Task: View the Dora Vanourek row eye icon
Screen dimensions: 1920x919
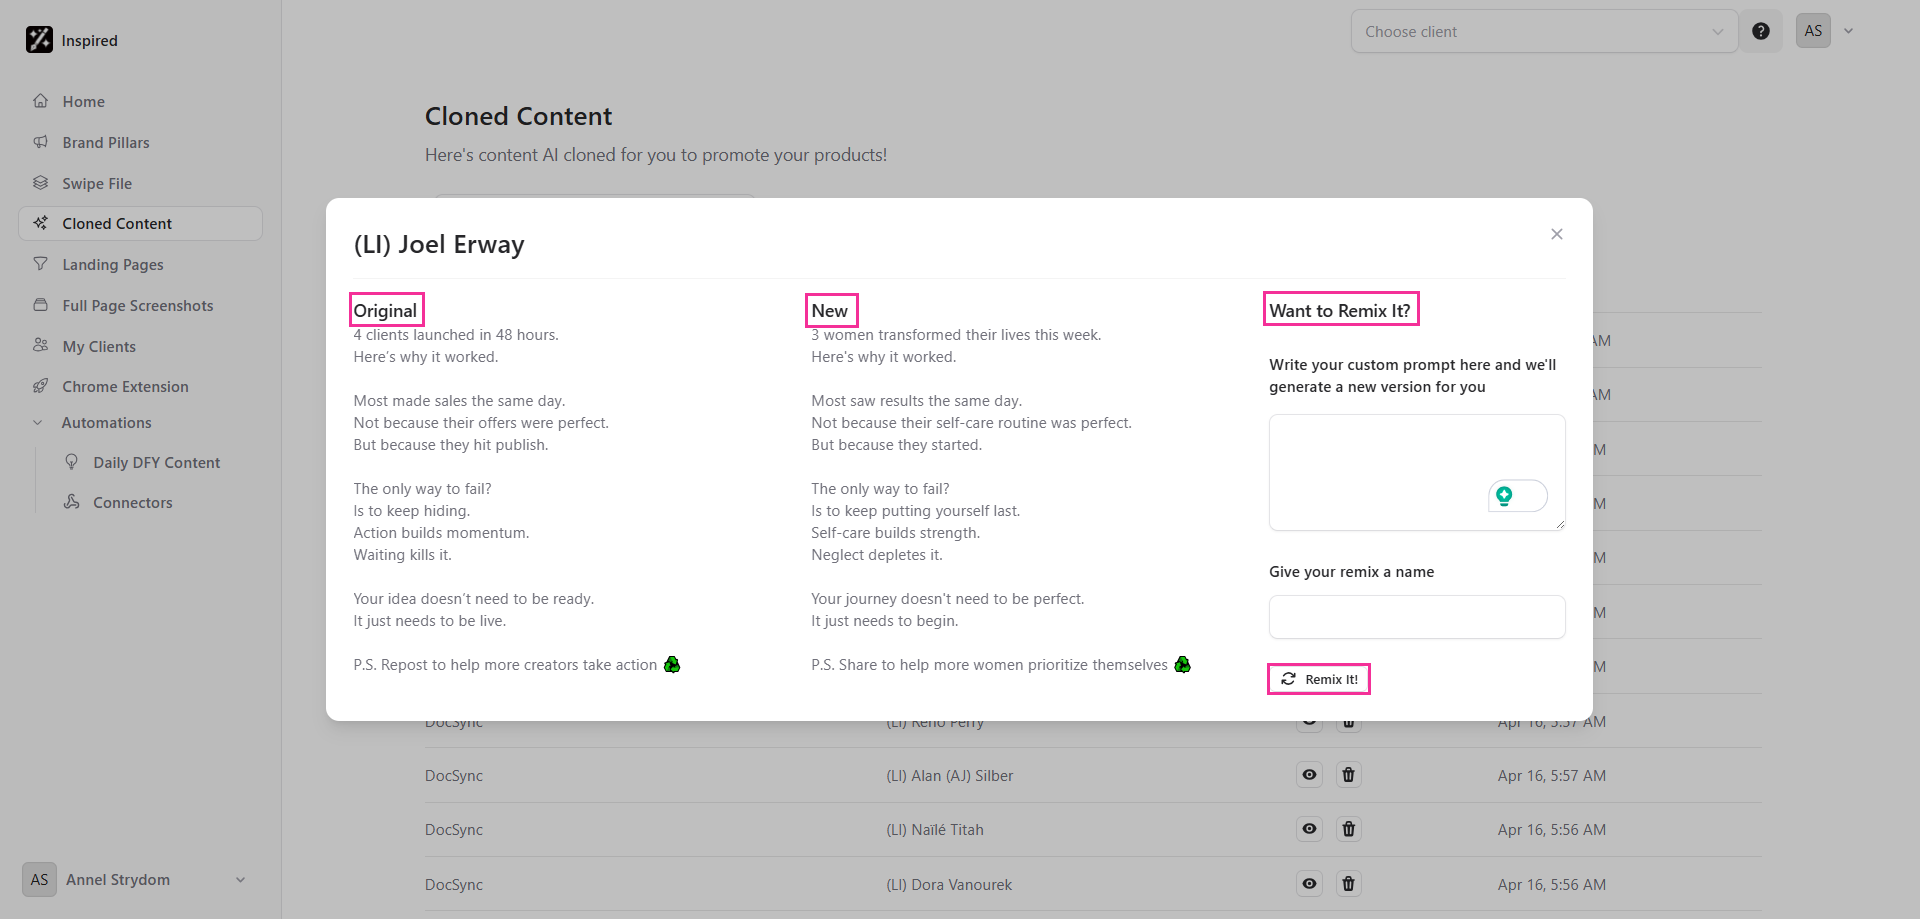Action: tap(1309, 884)
